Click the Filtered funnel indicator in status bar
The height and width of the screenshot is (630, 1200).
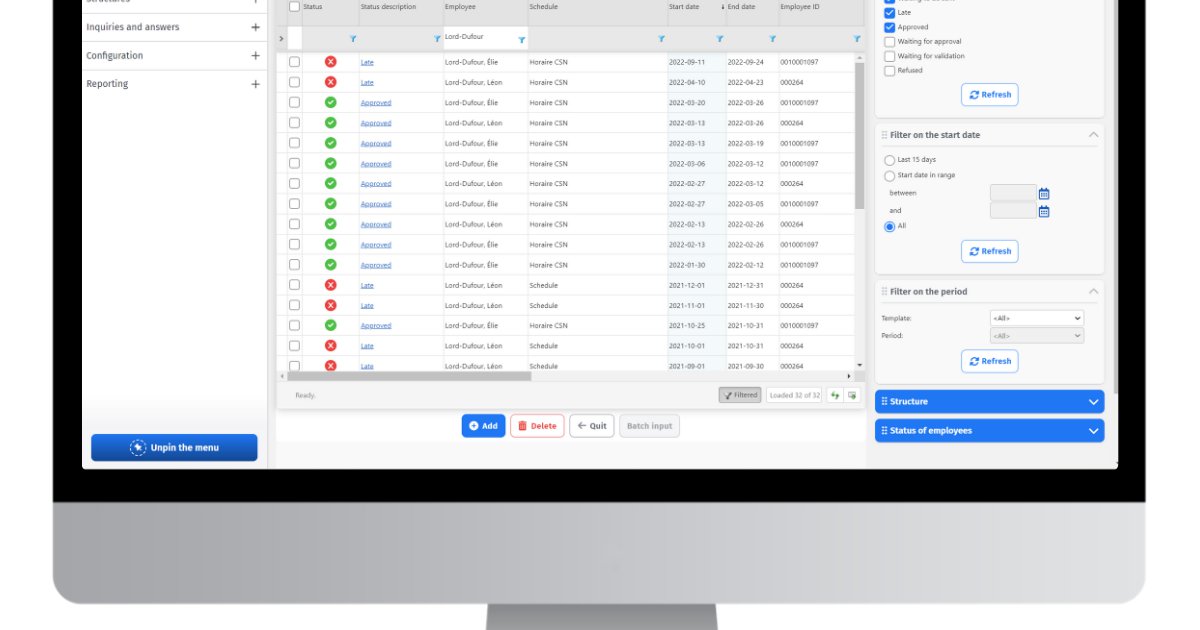coord(740,395)
